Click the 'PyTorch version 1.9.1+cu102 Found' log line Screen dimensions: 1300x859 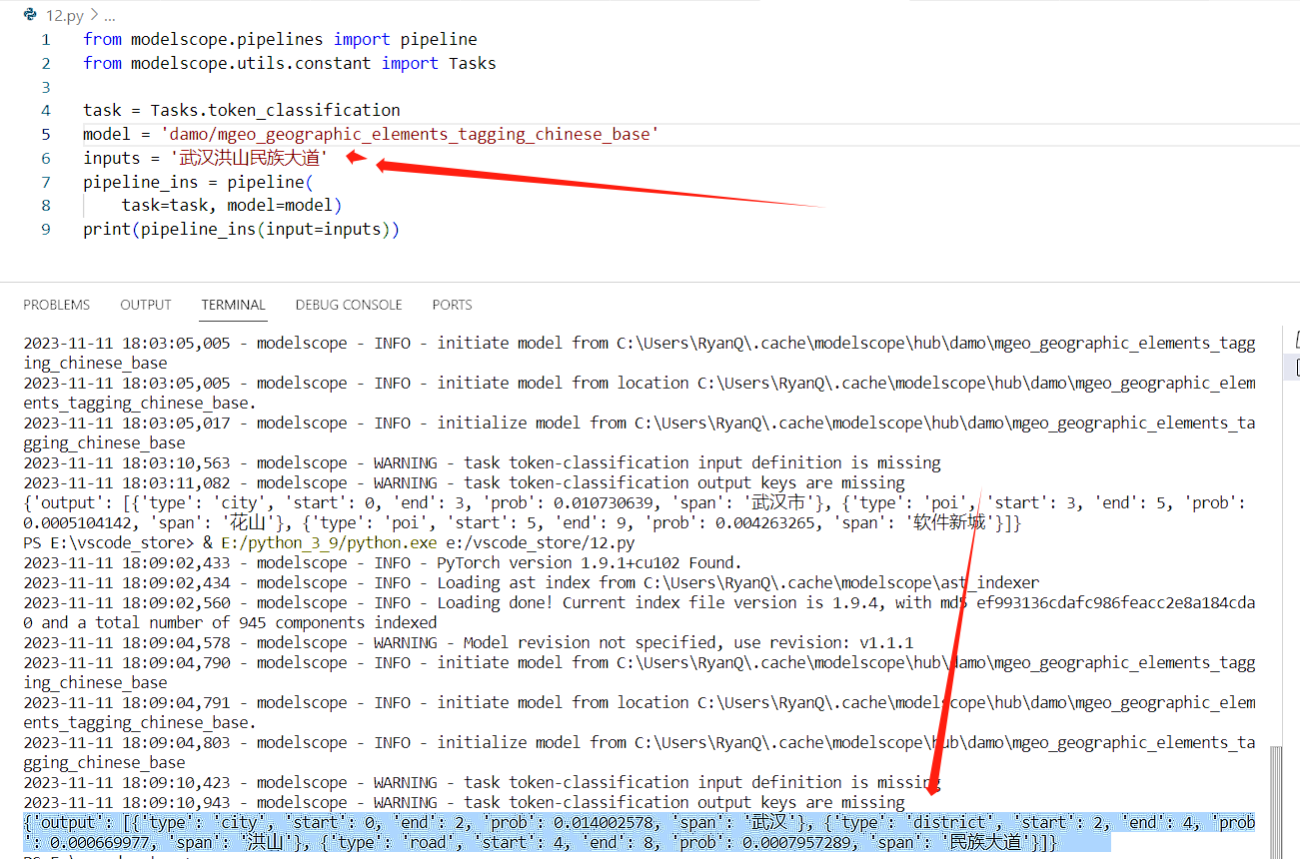(x=383, y=563)
